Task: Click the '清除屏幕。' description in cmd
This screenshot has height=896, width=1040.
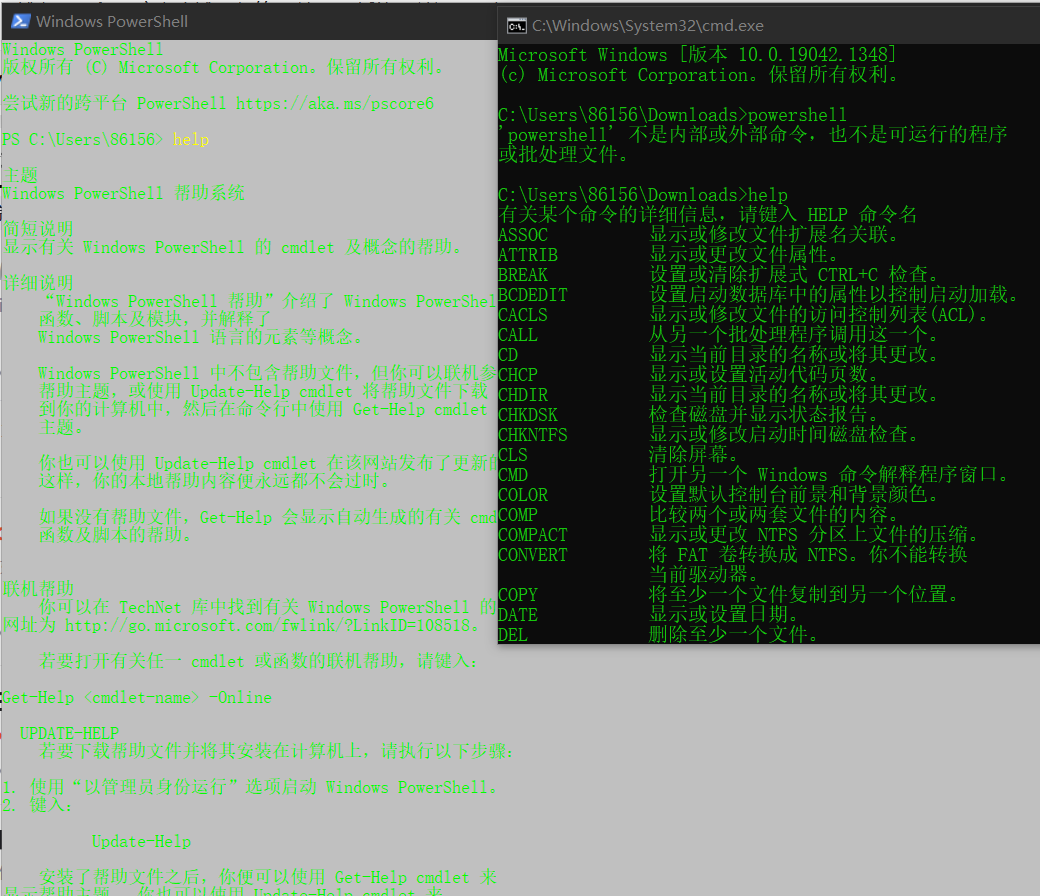Action: 694,454
